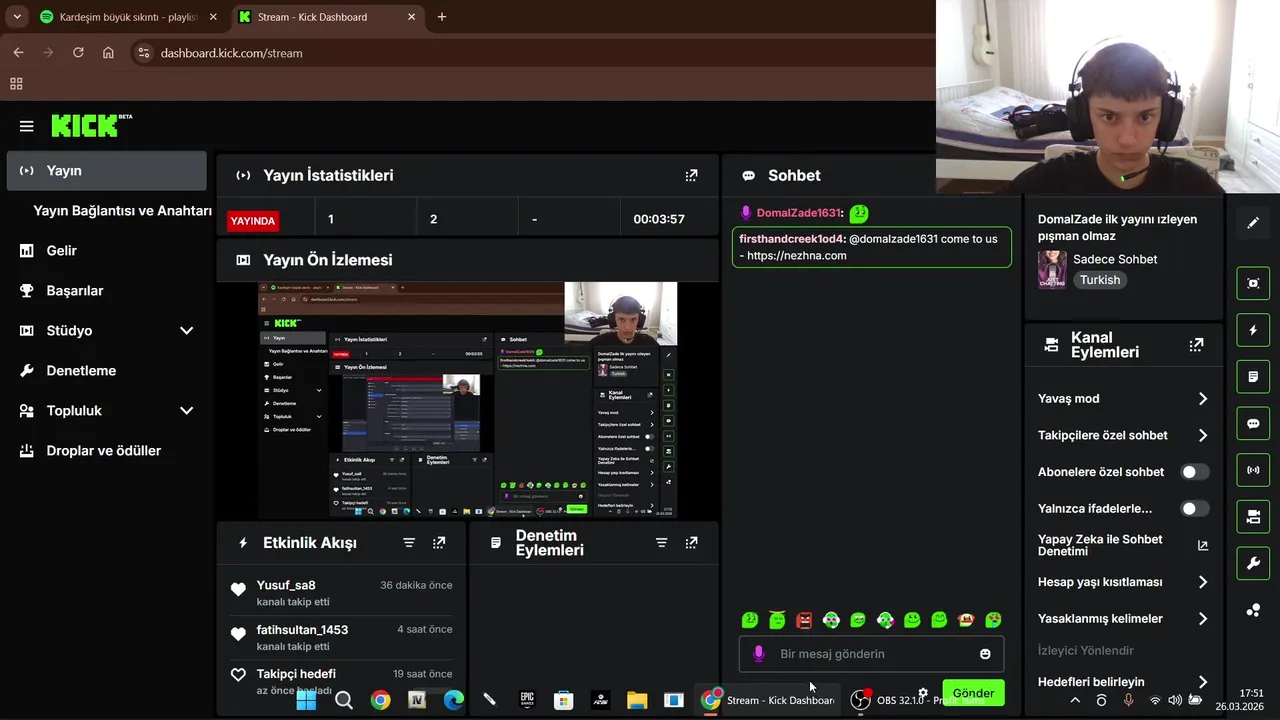Screen dimensions: 1280x720
Task: Open the Chrome apps grid shortcut
Action: [16, 84]
